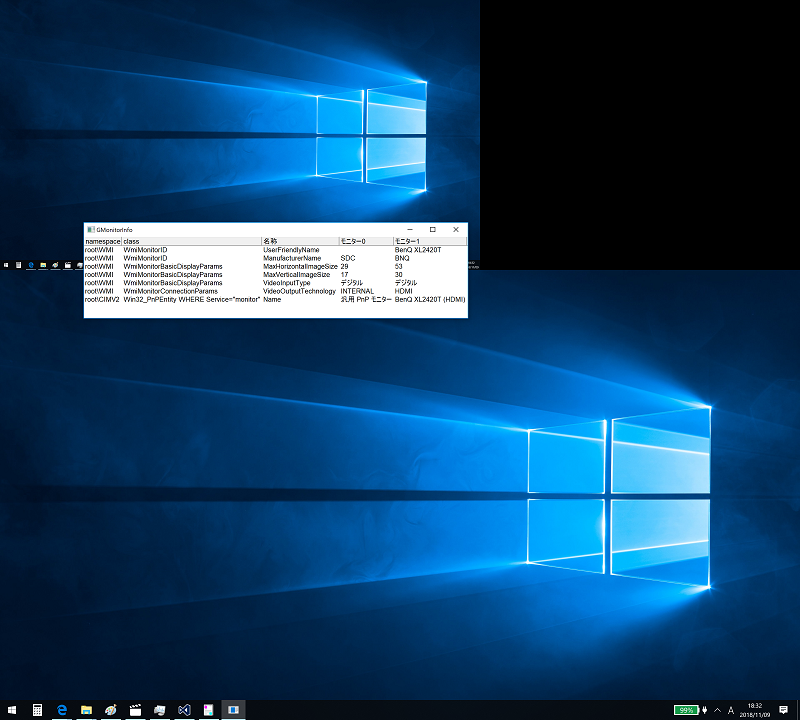Select the active GMonitorInfo taskbar button
This screenshot has width=800, height=720.
pos(233,710)
